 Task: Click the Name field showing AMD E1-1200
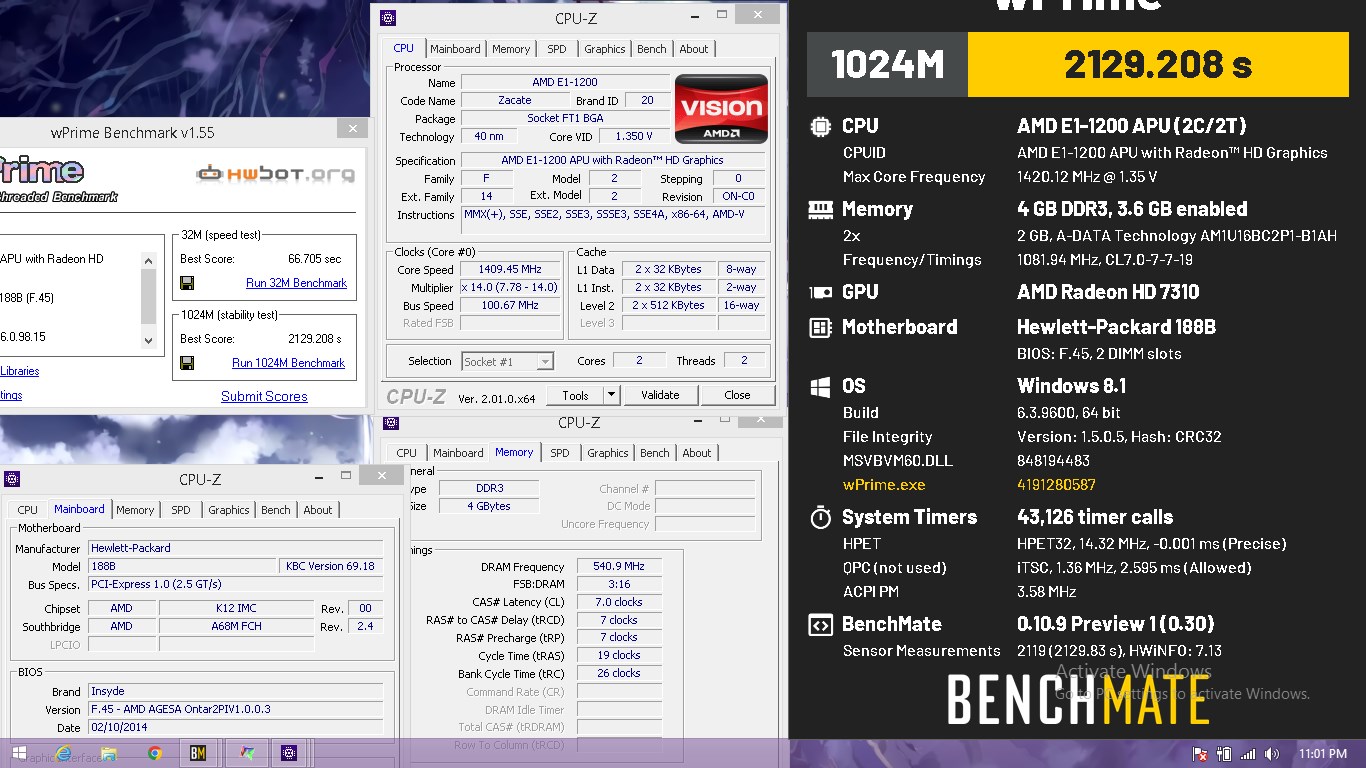click(x=565, y=82)
